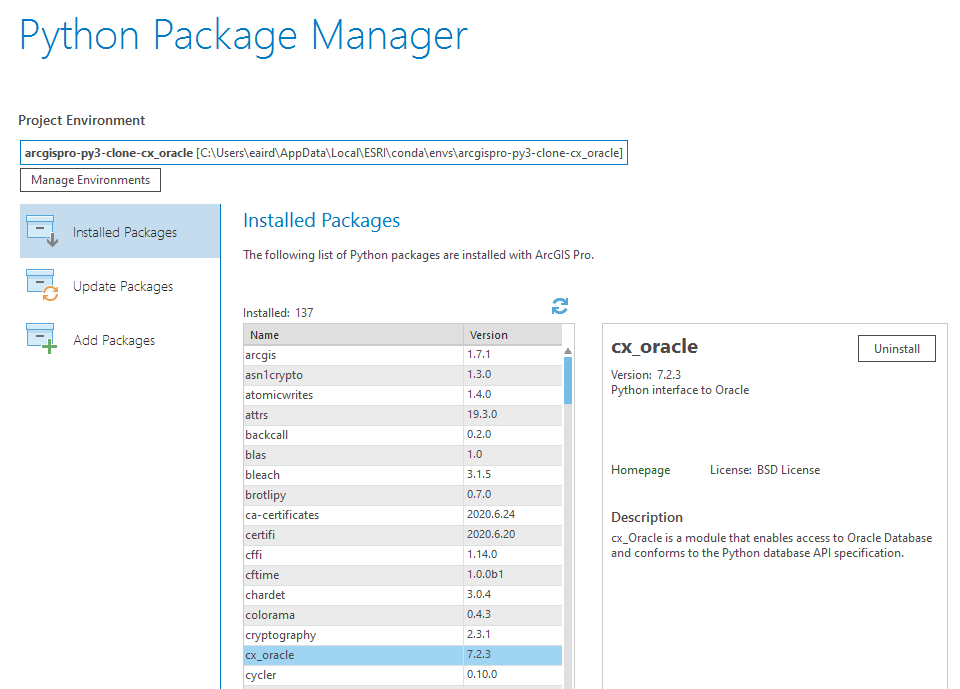Sort packages by Name column header
Screen dimensions: 960x689
point(353,335)
